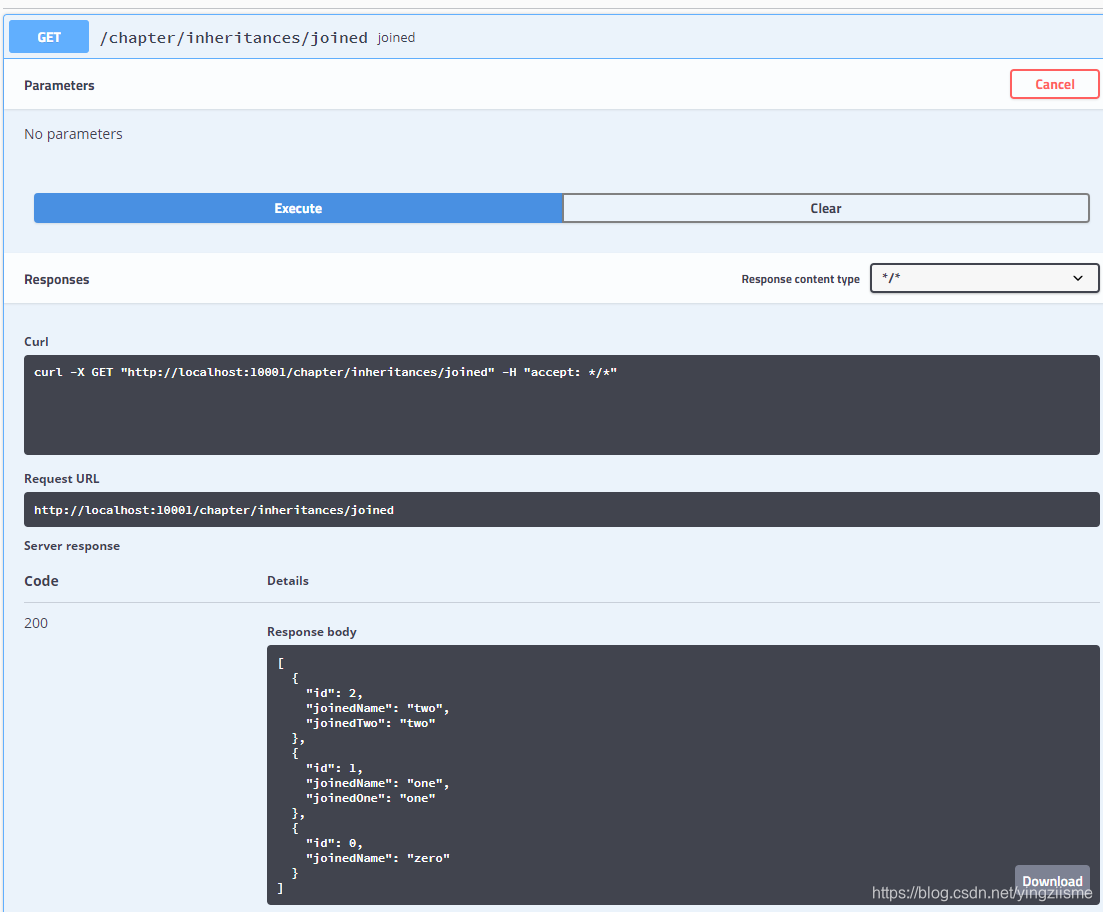Collapse the /chapter/inheritances/joined endpoint path

click(x=234, y=37)
